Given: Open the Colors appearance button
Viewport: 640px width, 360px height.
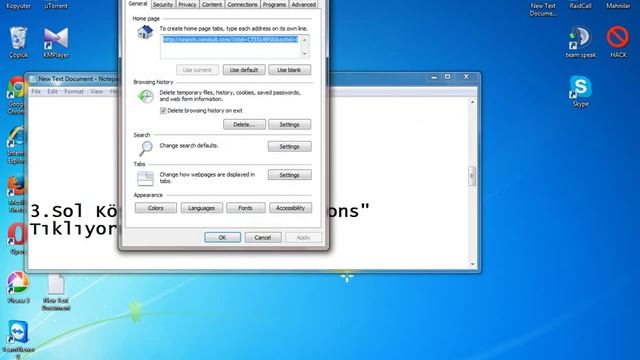Looking at the screenshot, I should [156, 208].
